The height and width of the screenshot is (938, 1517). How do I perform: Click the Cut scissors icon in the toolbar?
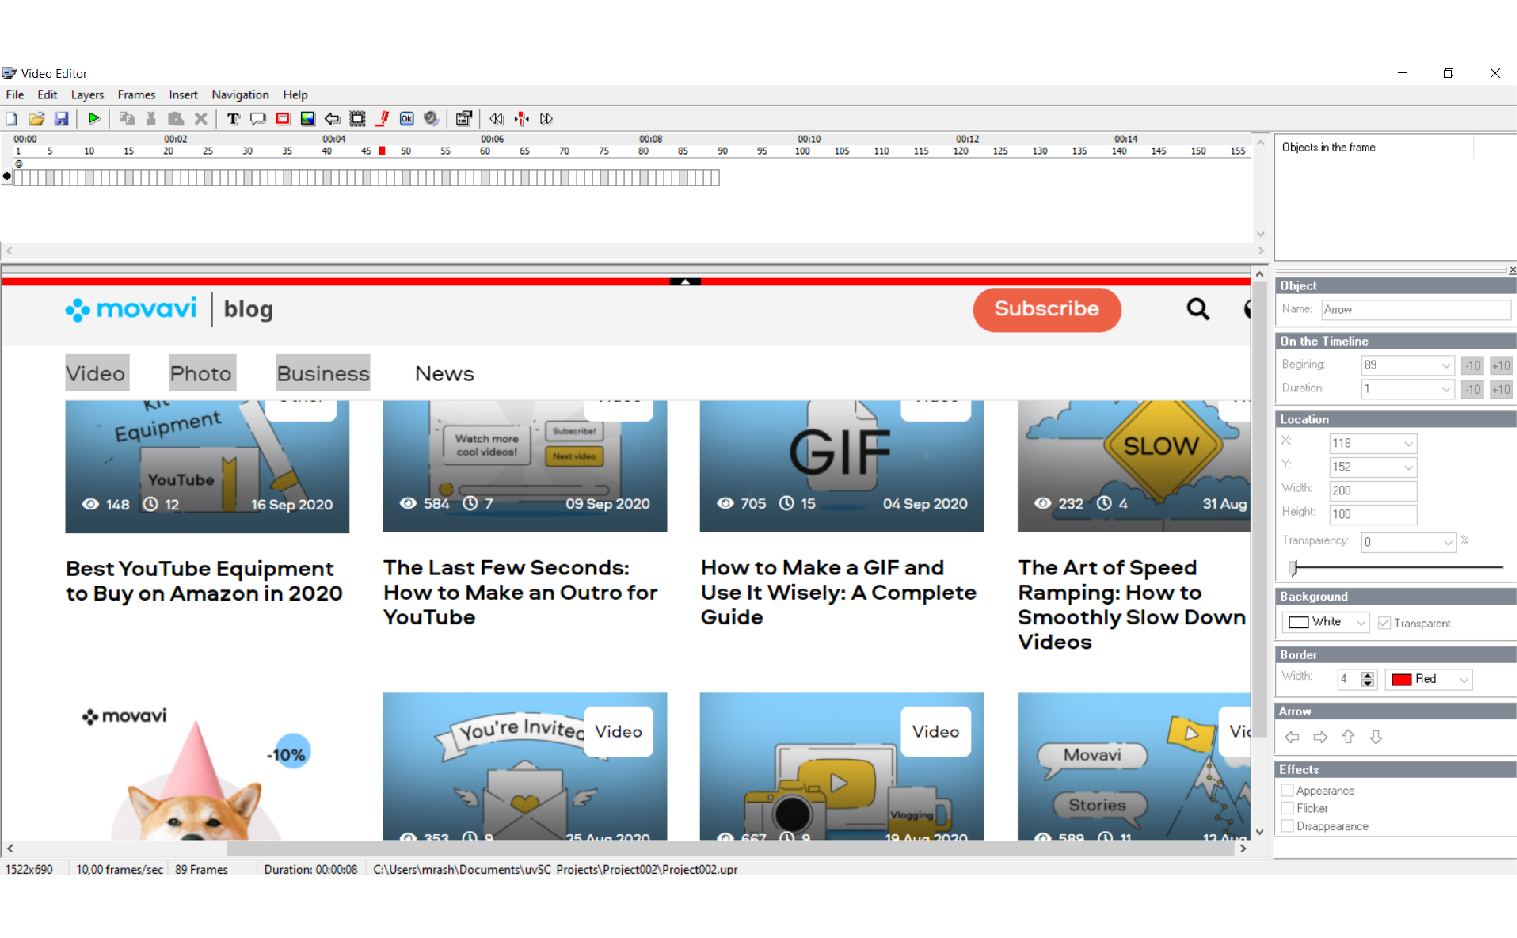[151, 119]
